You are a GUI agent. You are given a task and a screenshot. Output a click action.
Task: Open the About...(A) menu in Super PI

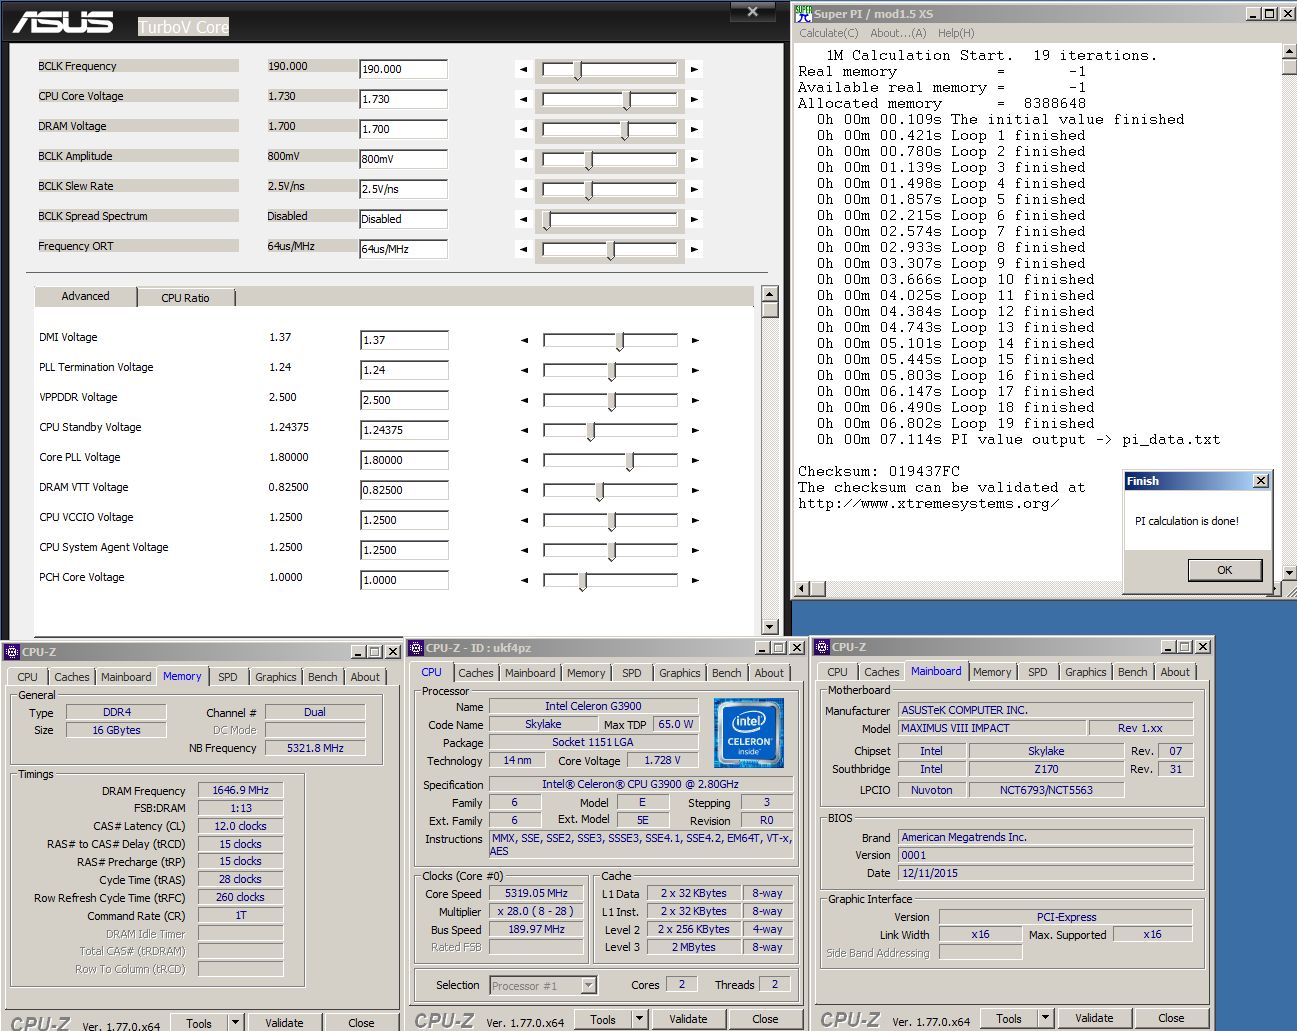pos(898,33)
